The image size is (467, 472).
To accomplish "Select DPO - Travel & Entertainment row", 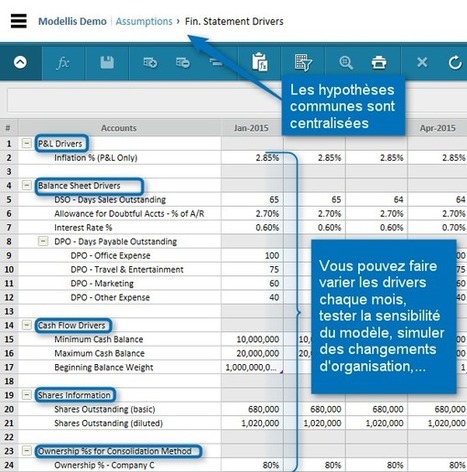I will point(127,270).
